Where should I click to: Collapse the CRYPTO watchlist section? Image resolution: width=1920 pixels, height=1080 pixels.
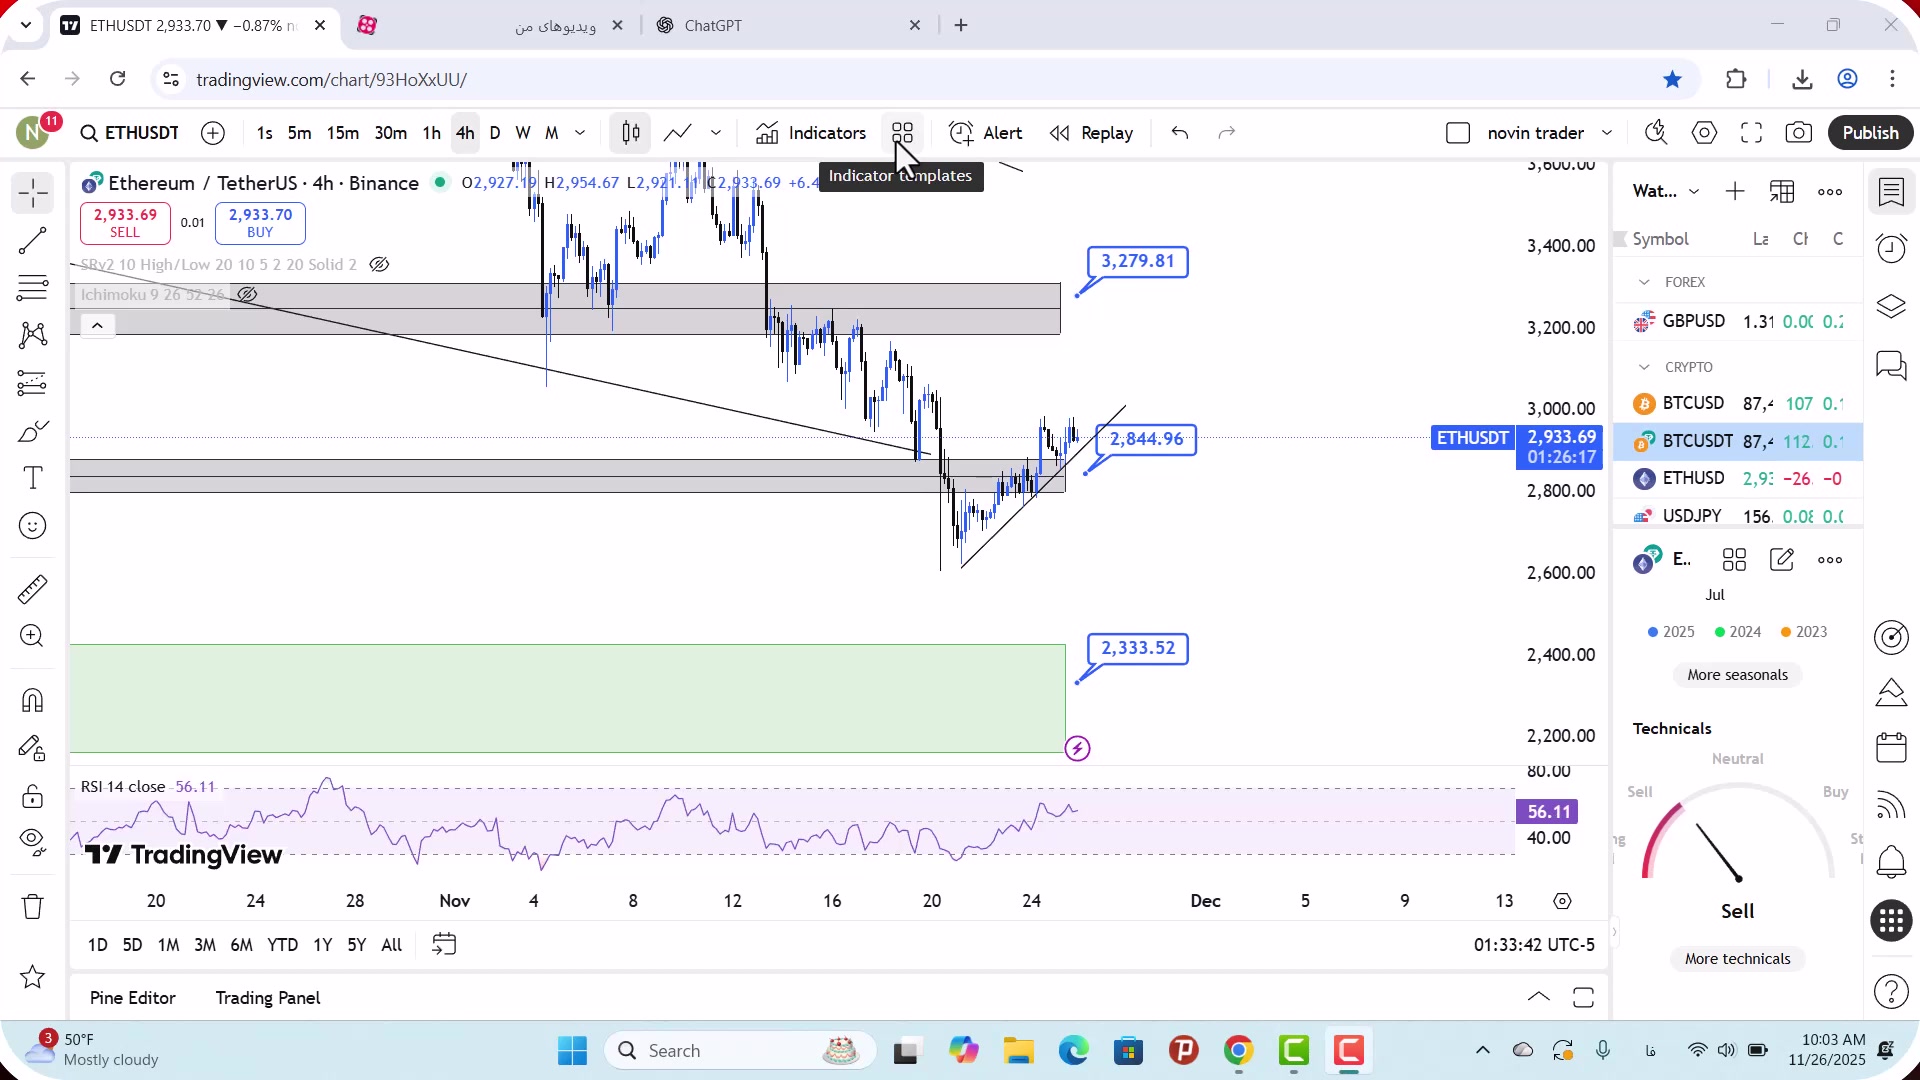[1644, 368]
